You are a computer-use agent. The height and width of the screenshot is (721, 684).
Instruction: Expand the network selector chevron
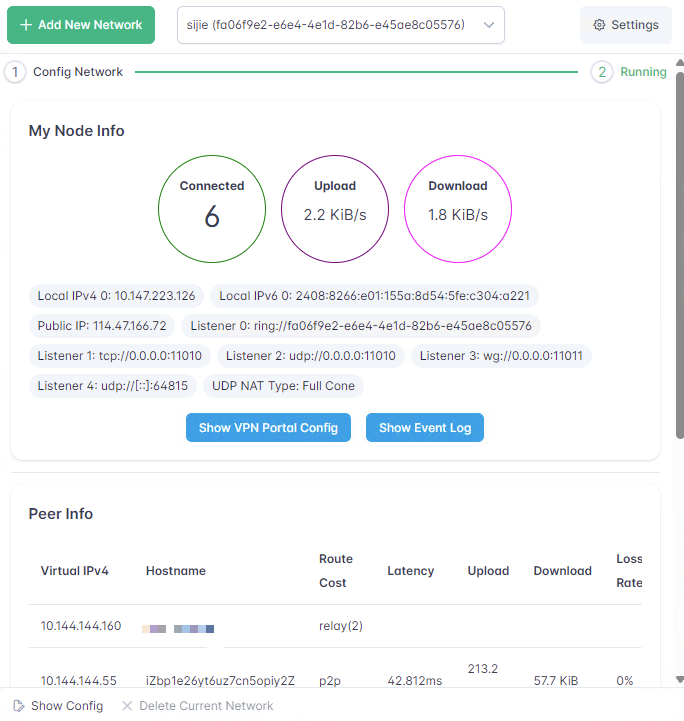[489, 25]
